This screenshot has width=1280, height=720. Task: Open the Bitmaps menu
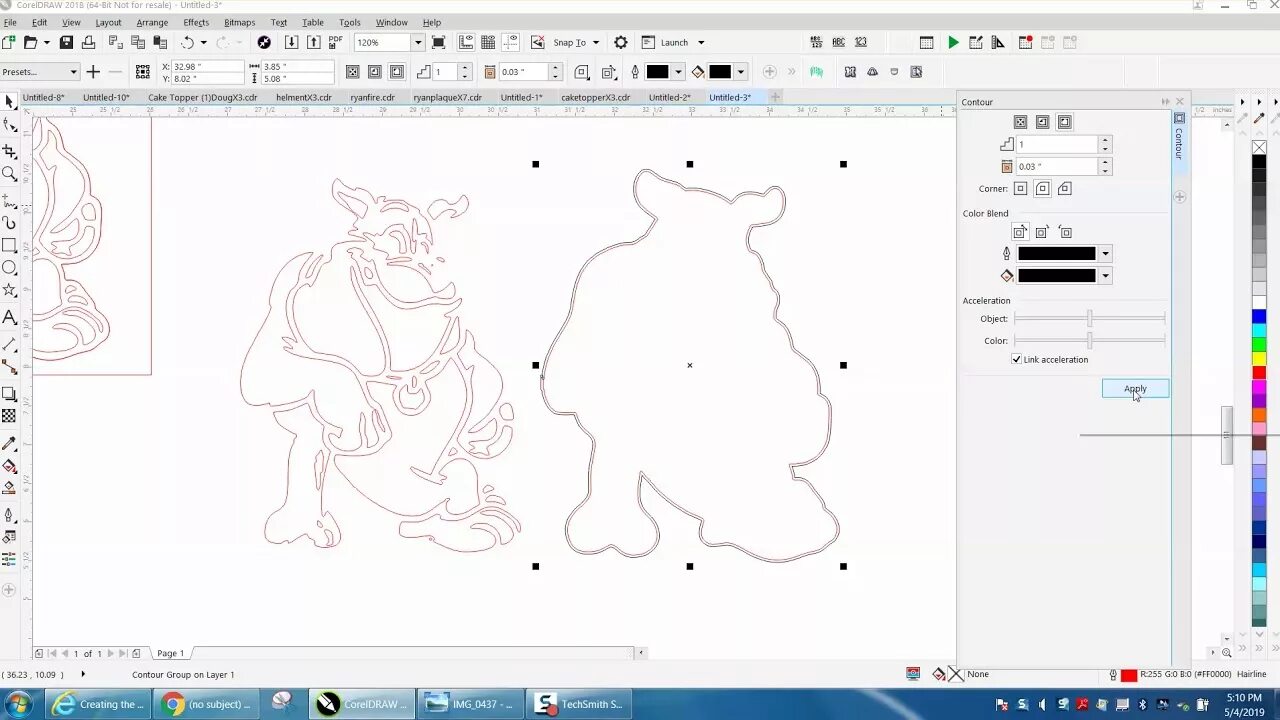pyautogui.click(x=239, y=22)
